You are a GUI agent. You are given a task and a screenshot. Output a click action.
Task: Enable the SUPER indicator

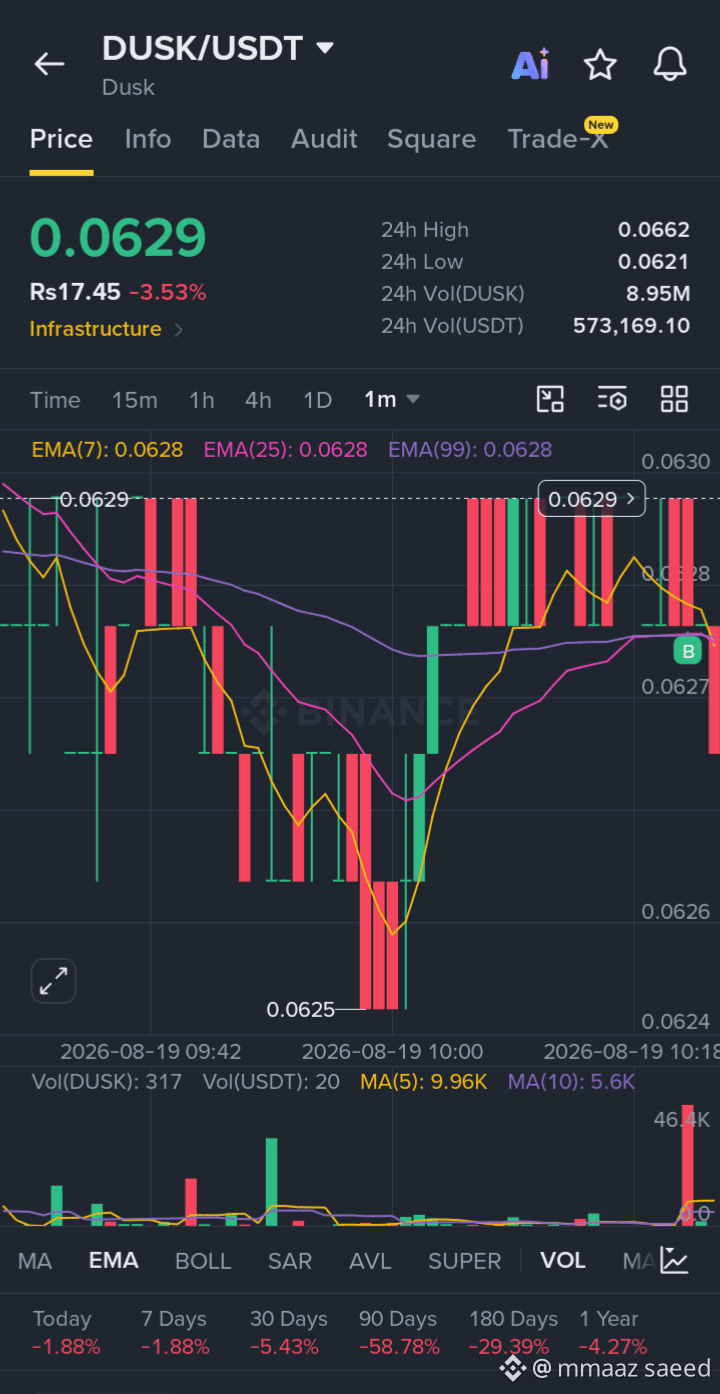(465, 1261)
